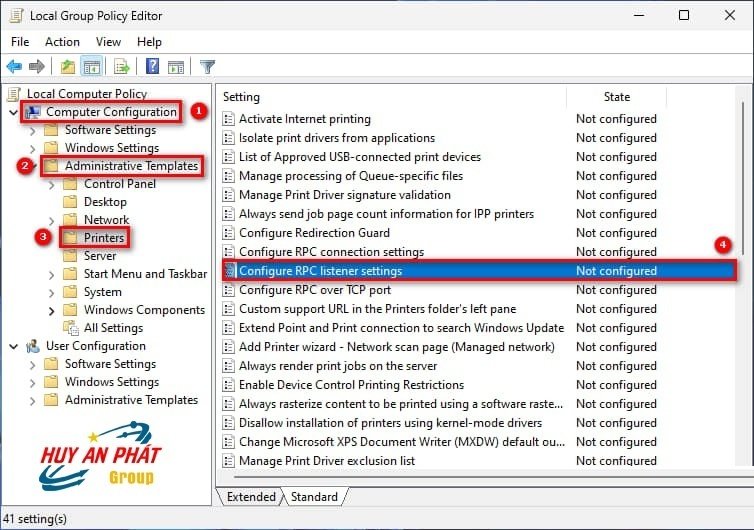This screenshot has height=530, width=754.
Task: Open the Help toolbar question-mark icon
Action: [x=152, y=66]
